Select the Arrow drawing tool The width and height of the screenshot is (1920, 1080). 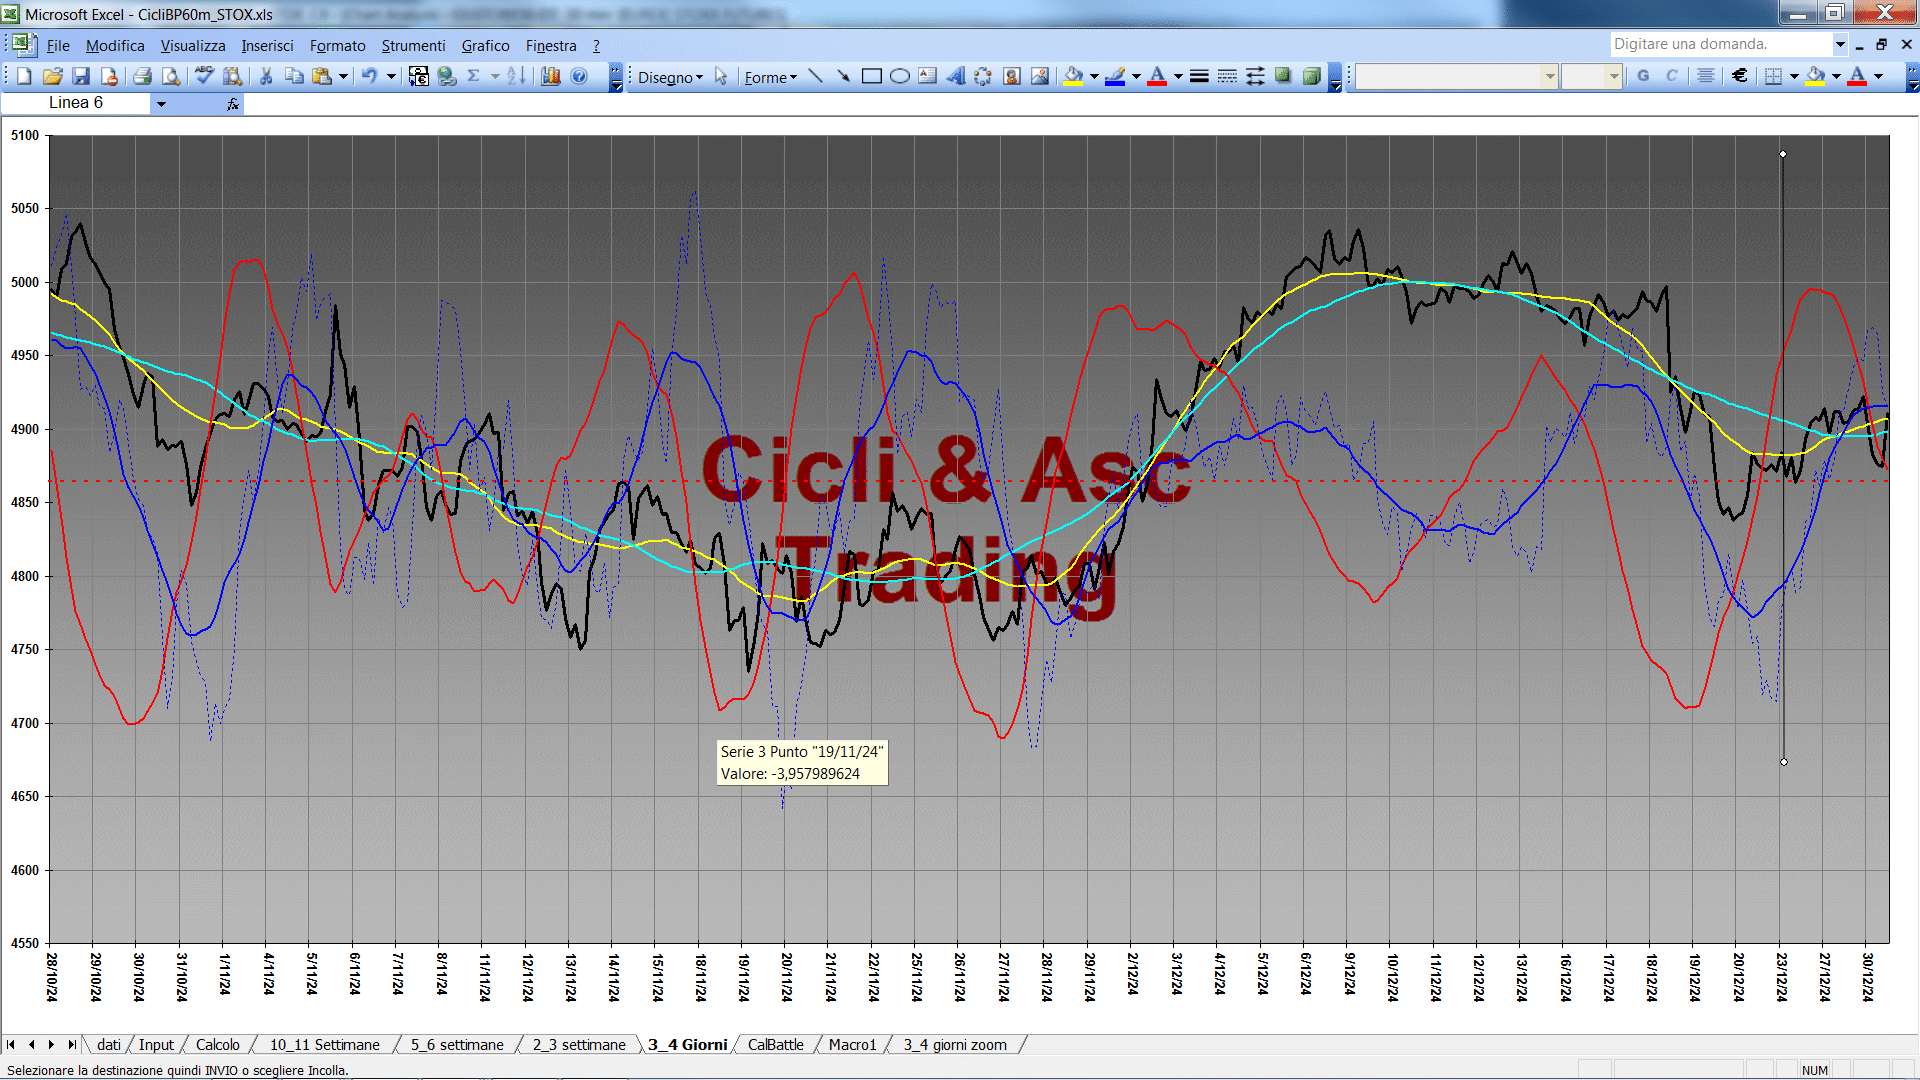click(x=844, y=76)
